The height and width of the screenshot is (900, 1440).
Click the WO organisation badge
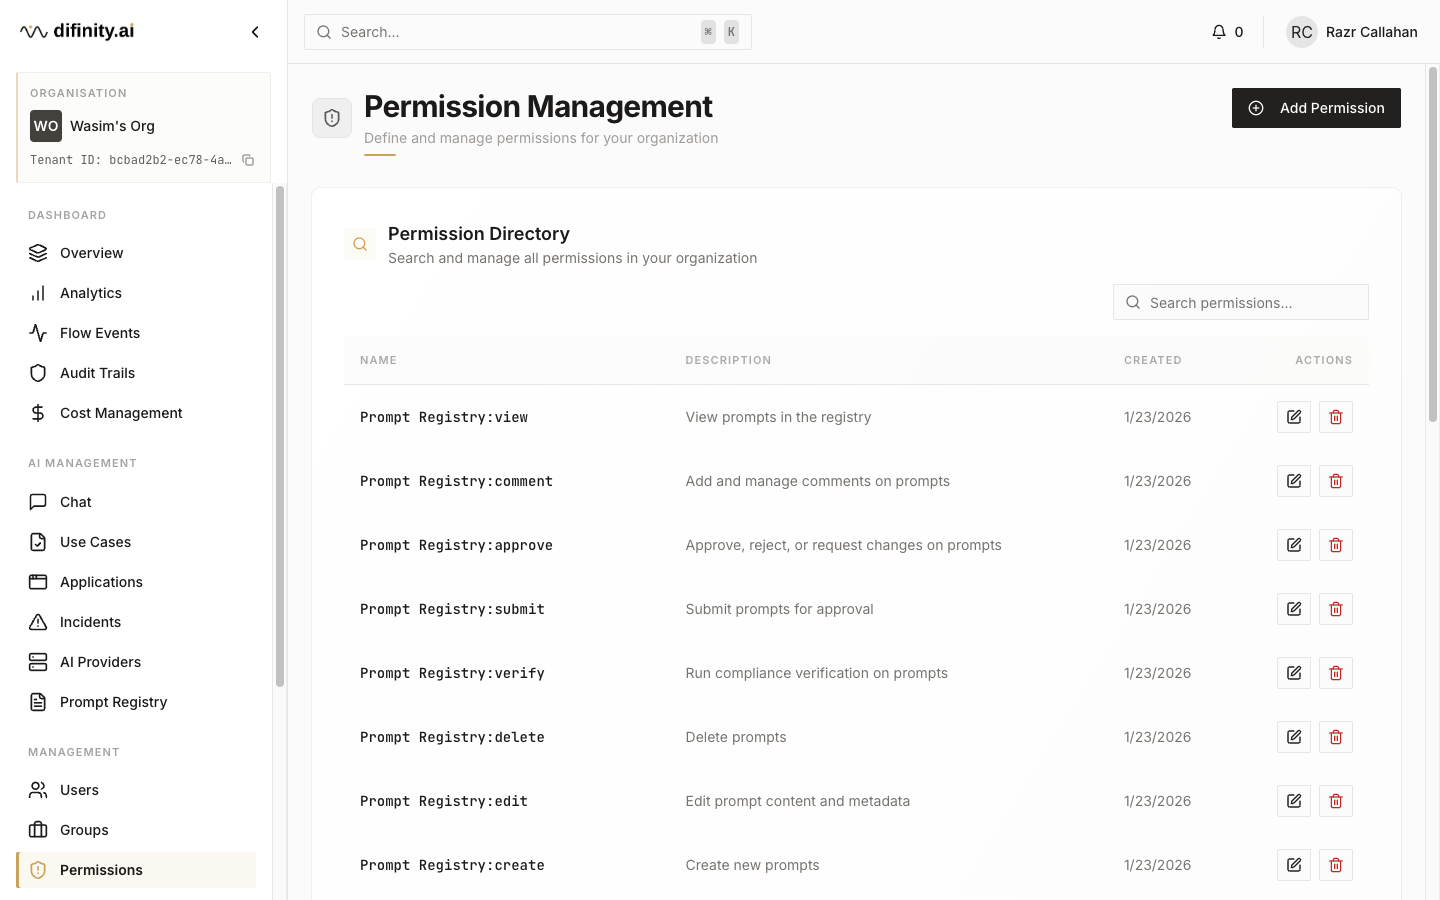(46, 126)
